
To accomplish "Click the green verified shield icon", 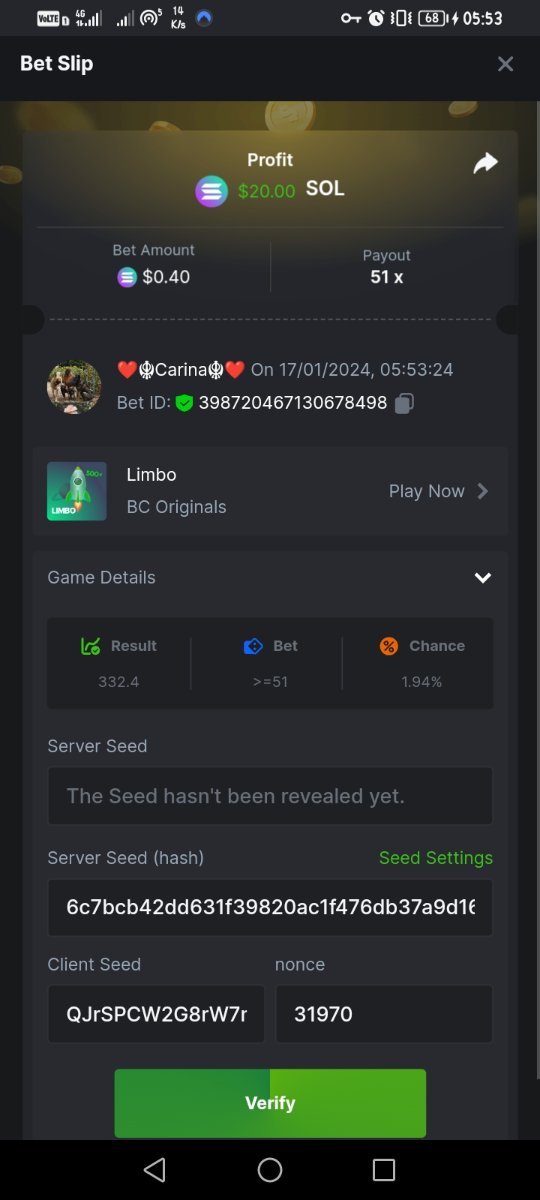I will tap(184, 403).
